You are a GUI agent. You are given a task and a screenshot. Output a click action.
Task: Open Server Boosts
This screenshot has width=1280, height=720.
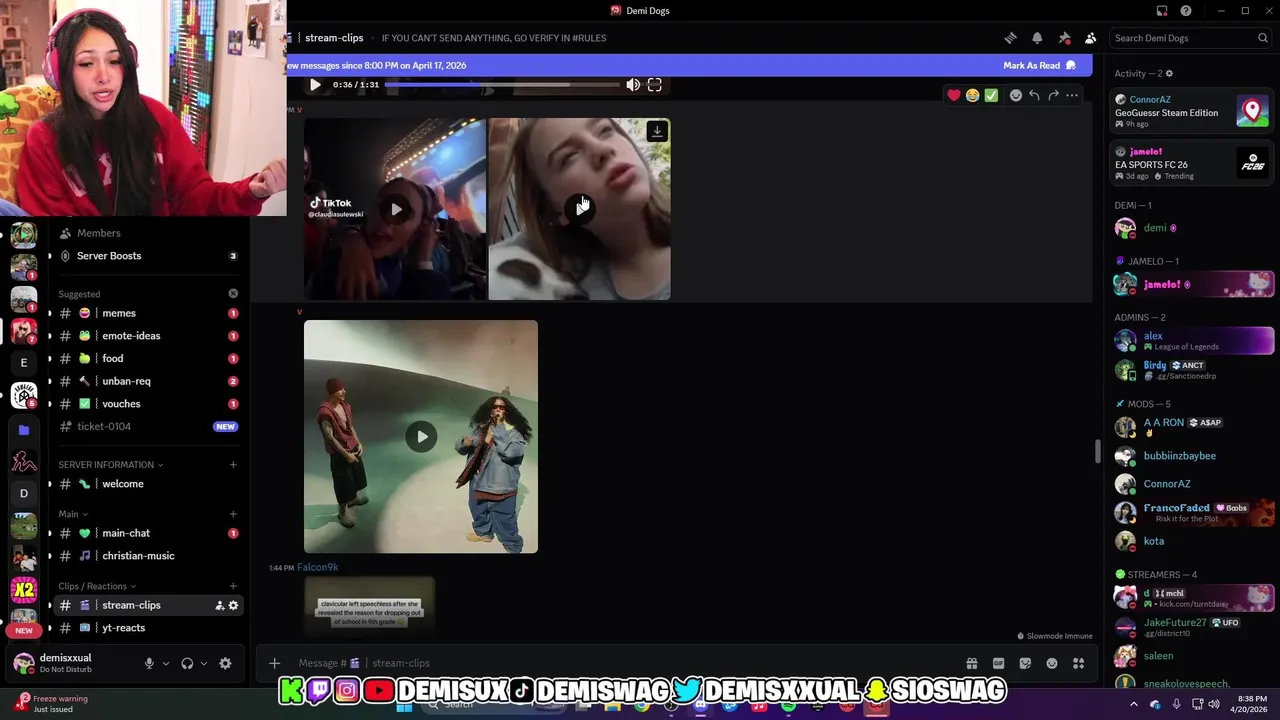coord(146,256)
